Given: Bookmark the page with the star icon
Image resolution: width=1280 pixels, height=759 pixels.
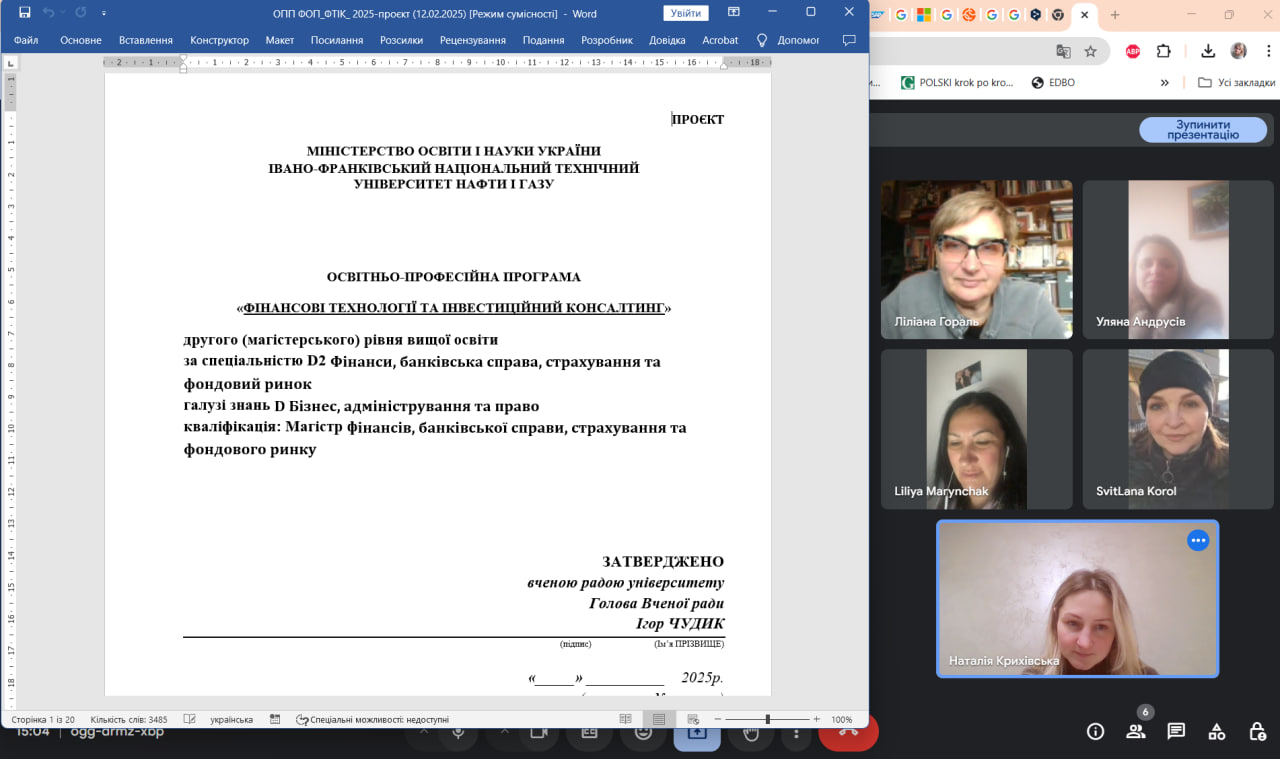Looking at the screenshot, I should [x=1091, y=51].
